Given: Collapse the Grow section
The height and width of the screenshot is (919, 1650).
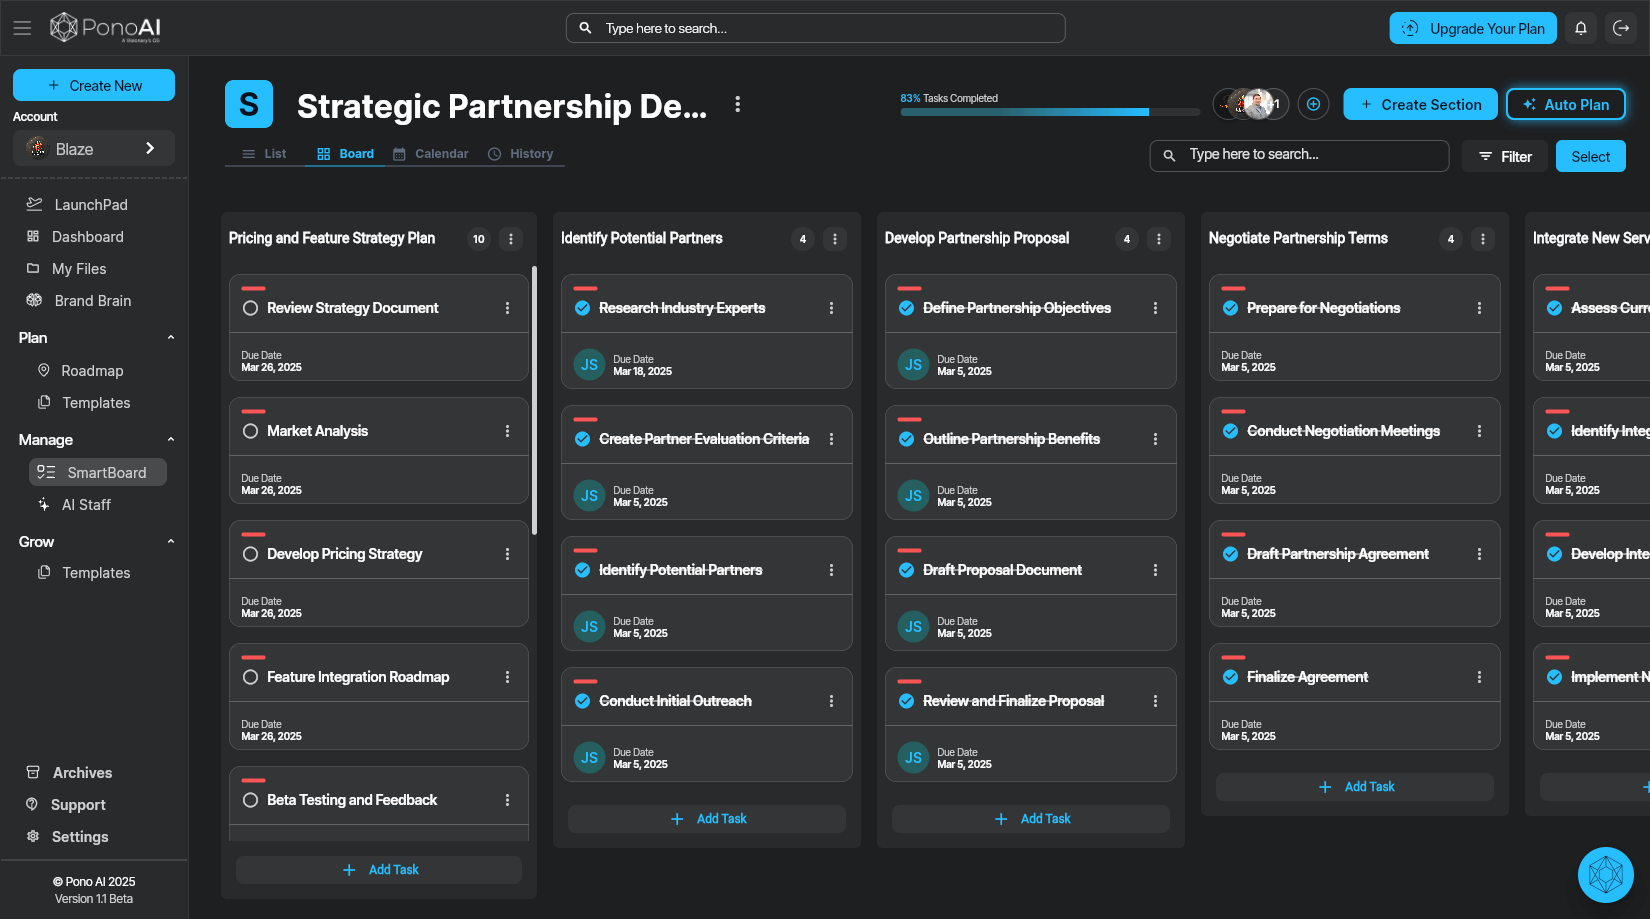Looking at the screenshot, I should click(x=170, y=541).
